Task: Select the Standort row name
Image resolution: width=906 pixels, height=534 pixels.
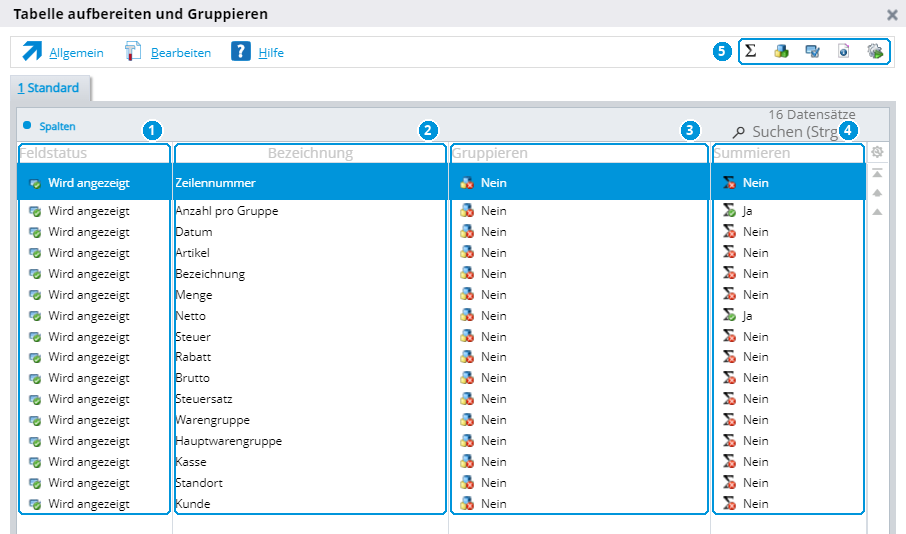Action: coord(199,483)
